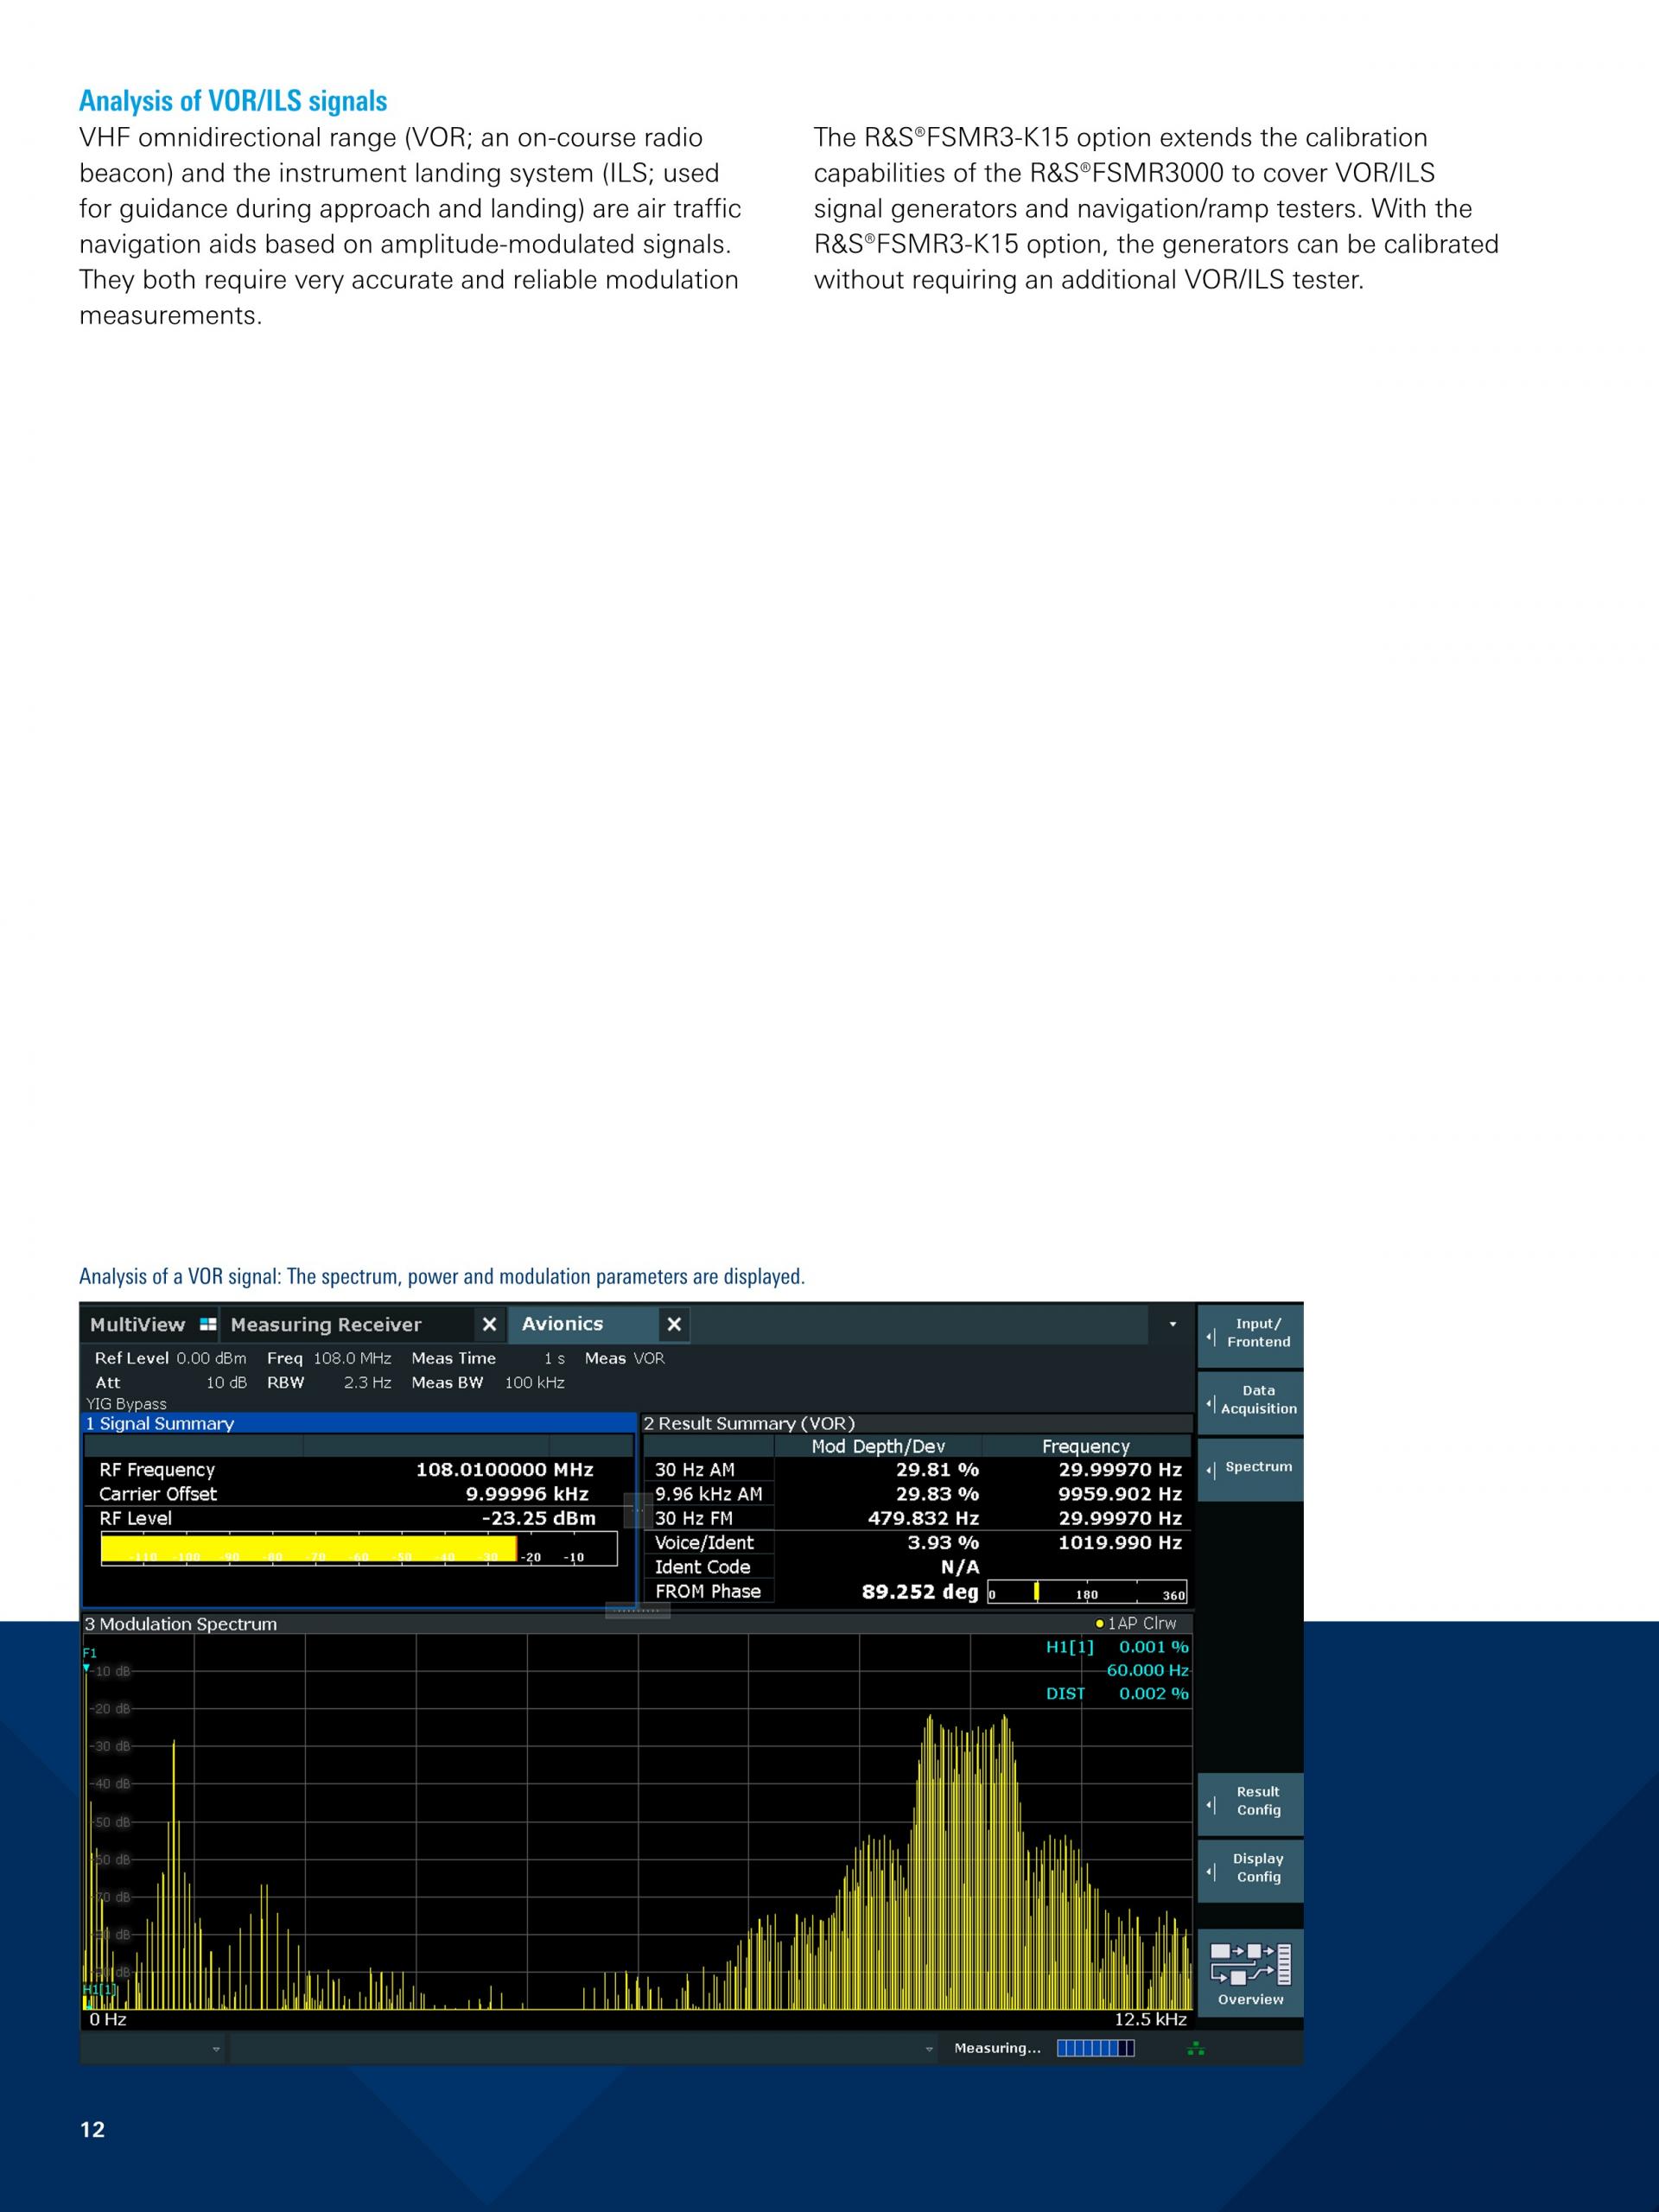Close the Measuring Receiver tab
The width and height of the screenshot is (1659, 2212).
click(x=489, y=1324)
